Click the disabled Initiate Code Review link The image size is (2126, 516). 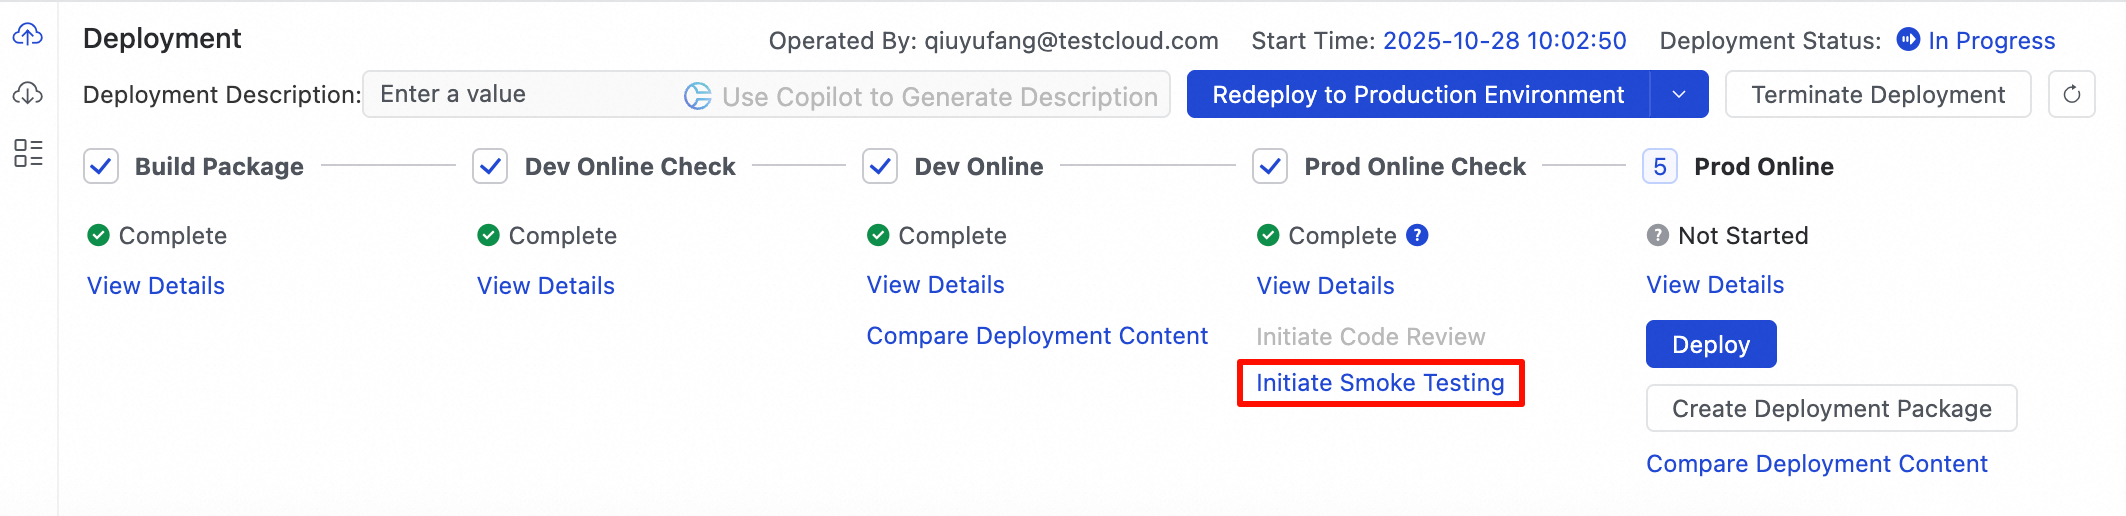[x=1371, y=337]
